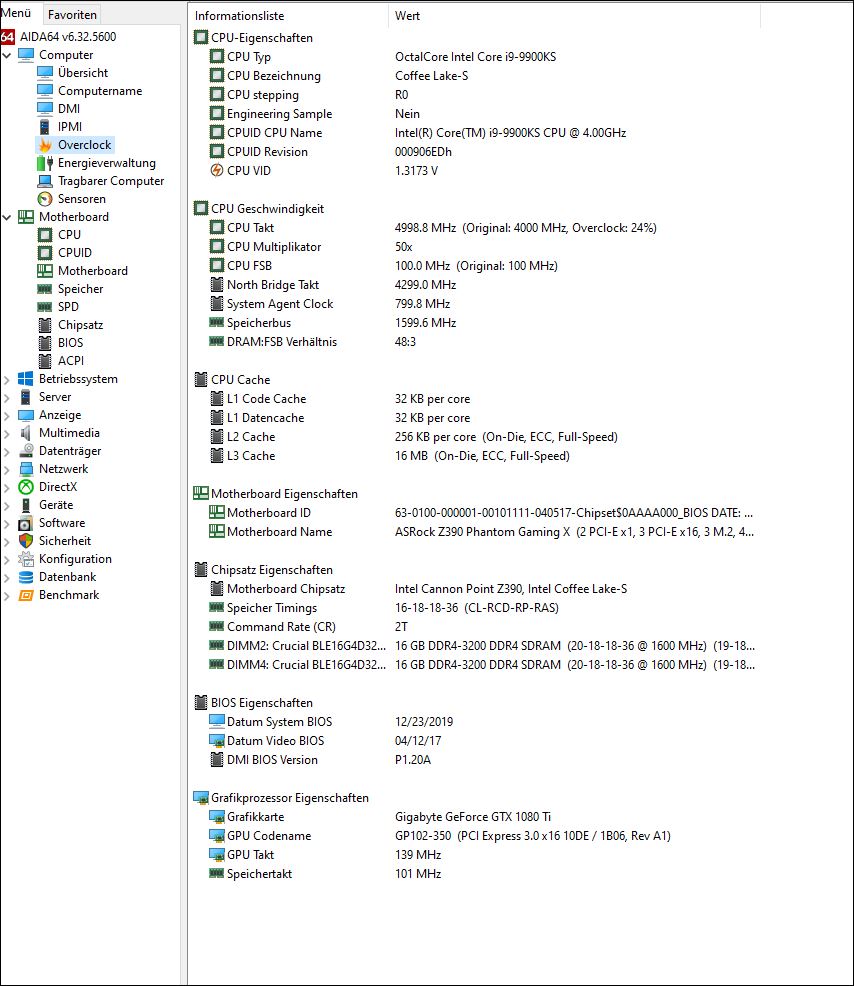This screenshot has height=986, width=854.
Task: Expand the DirectX tree node
Action: click(7, 488)
